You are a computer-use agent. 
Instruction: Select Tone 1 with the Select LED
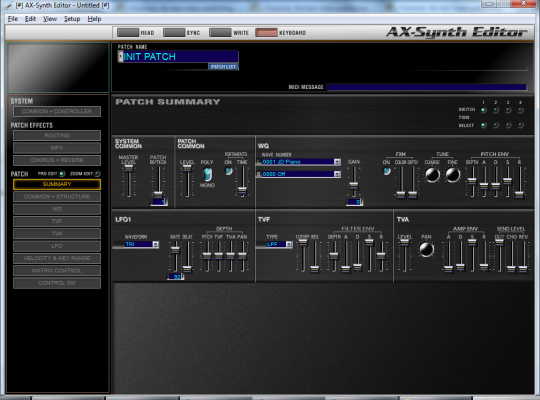[484, 125]
